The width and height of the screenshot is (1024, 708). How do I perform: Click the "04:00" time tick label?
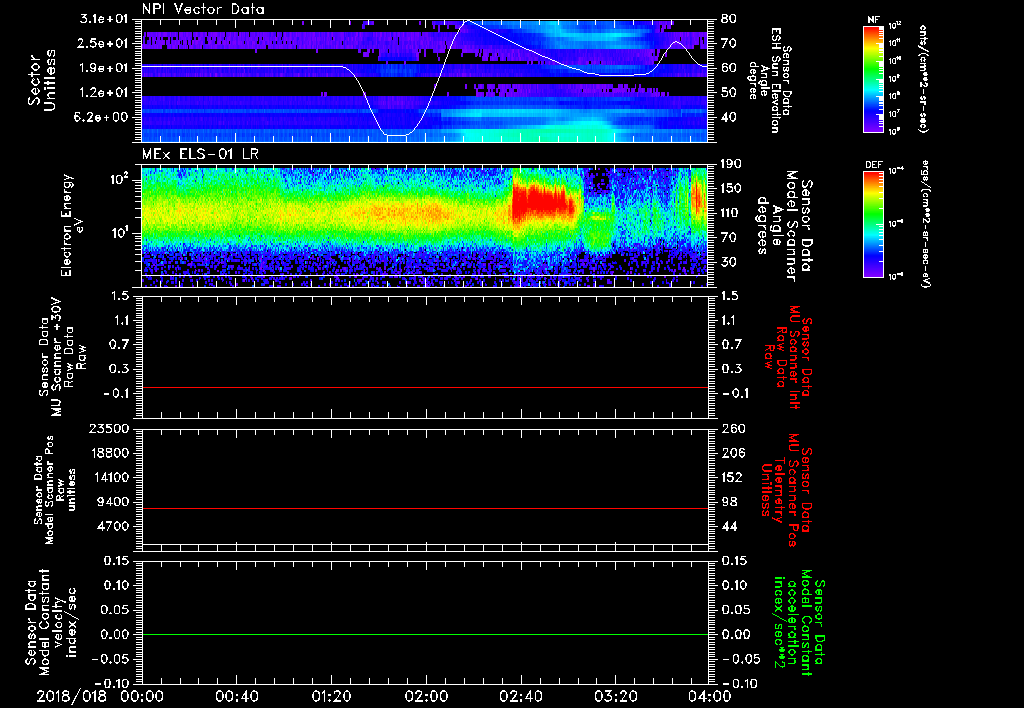709,696
